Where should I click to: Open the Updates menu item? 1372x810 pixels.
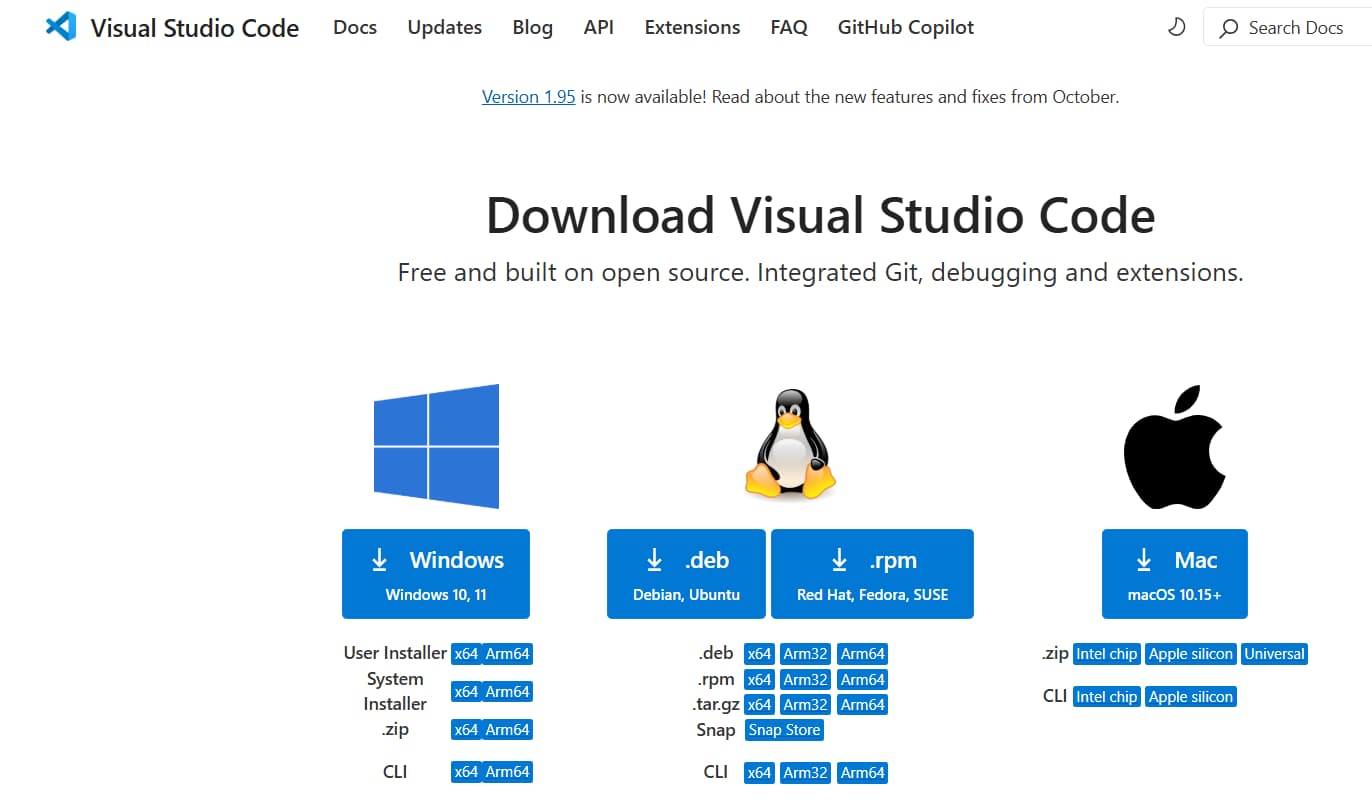coord(445,28)
